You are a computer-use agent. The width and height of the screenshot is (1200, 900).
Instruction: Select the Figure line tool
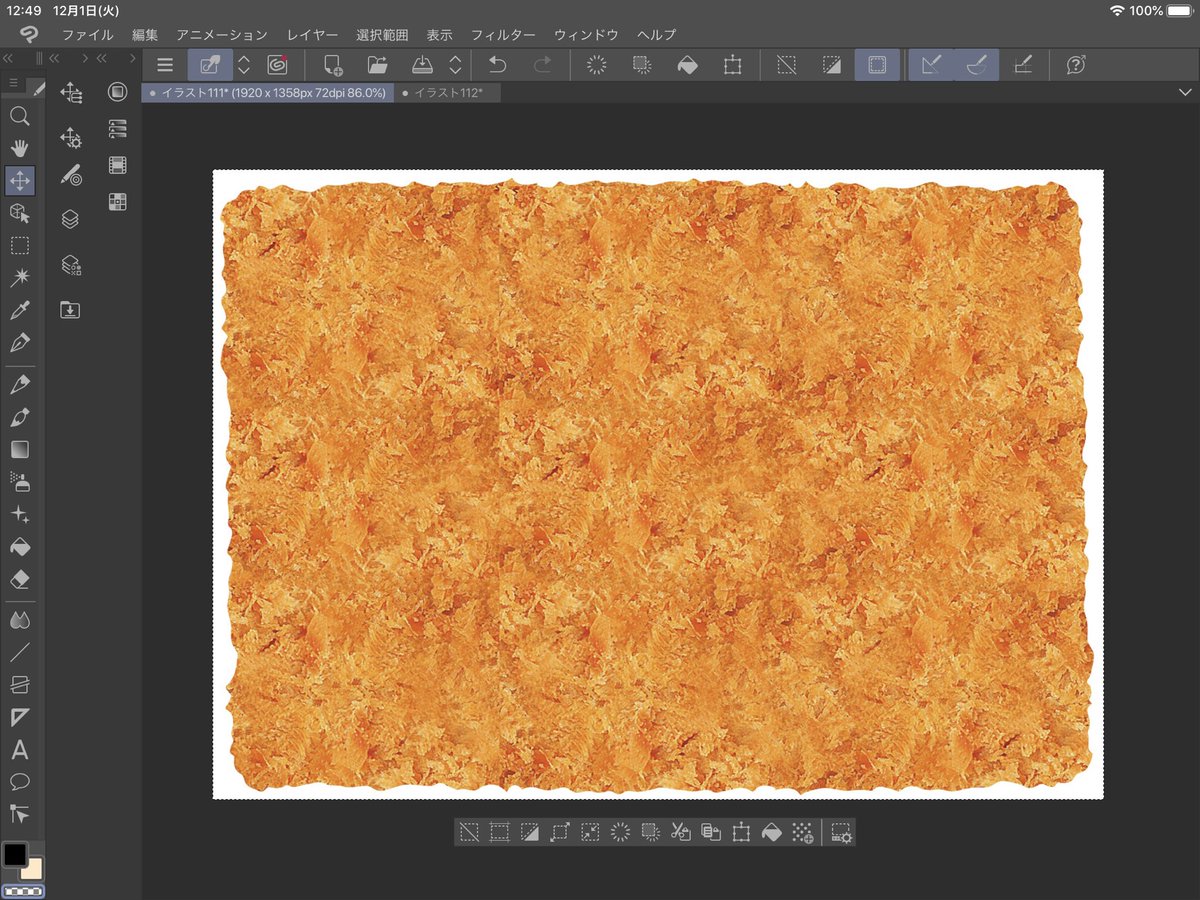20,653
